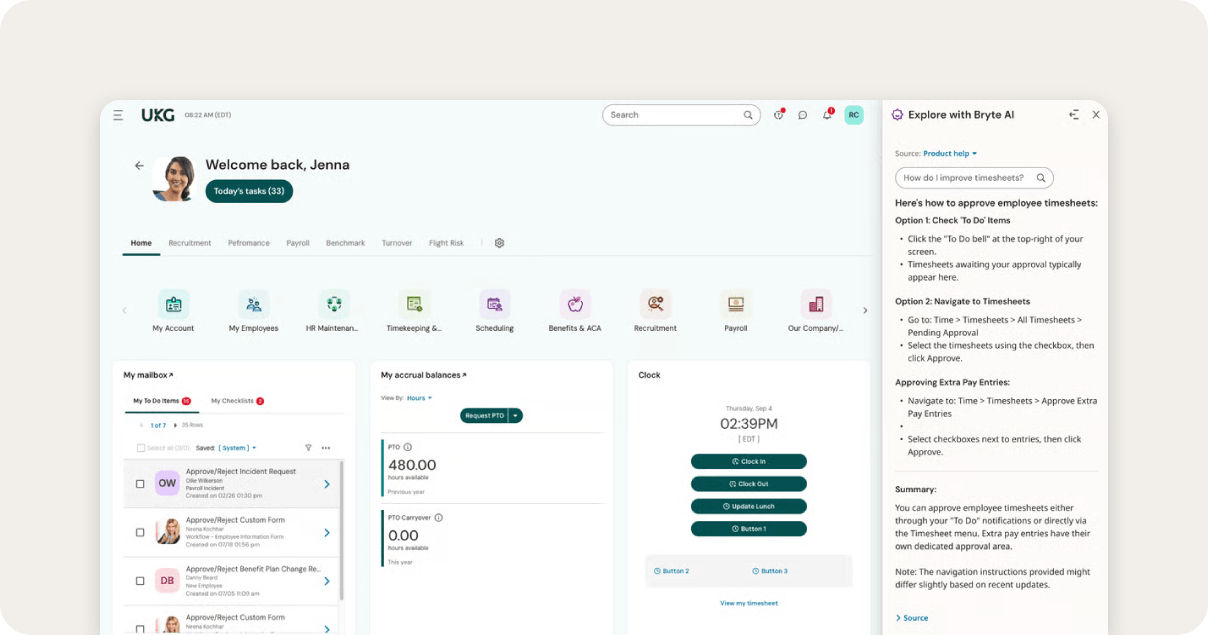
Task: Check the Benefit Plan Change Request checkbox
Action: point(140,580)
